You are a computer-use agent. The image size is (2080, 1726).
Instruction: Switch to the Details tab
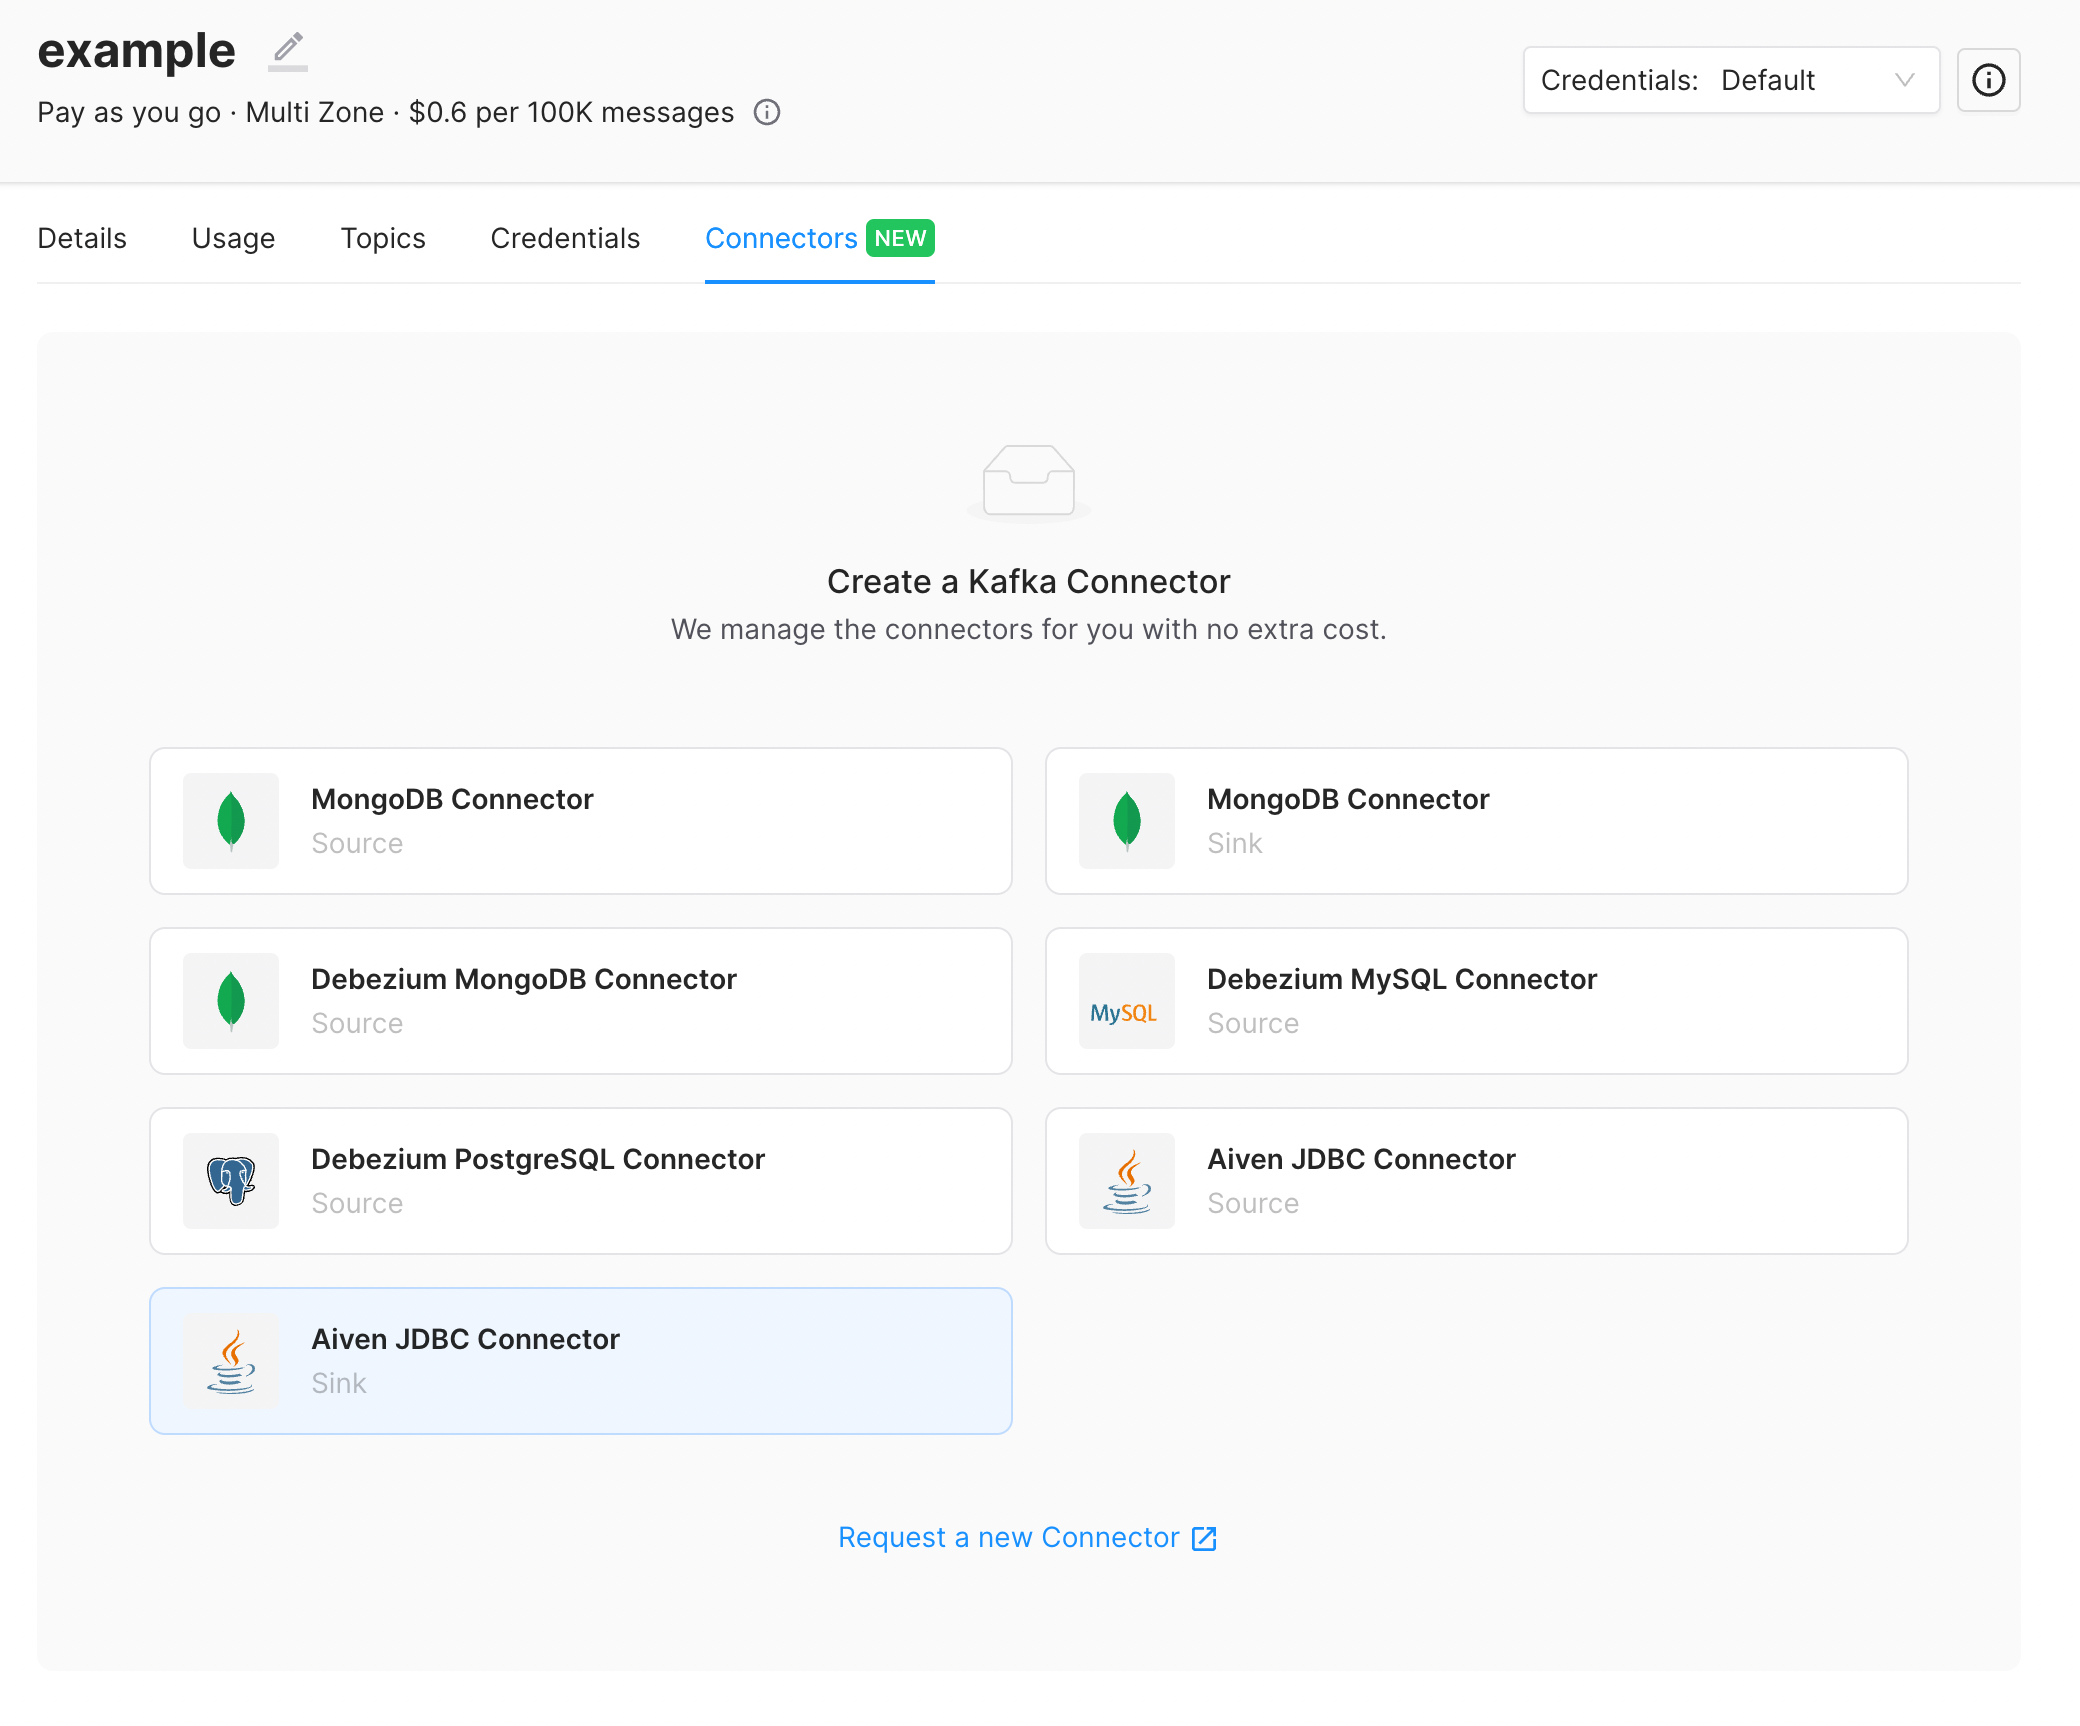tap(81, 238)
